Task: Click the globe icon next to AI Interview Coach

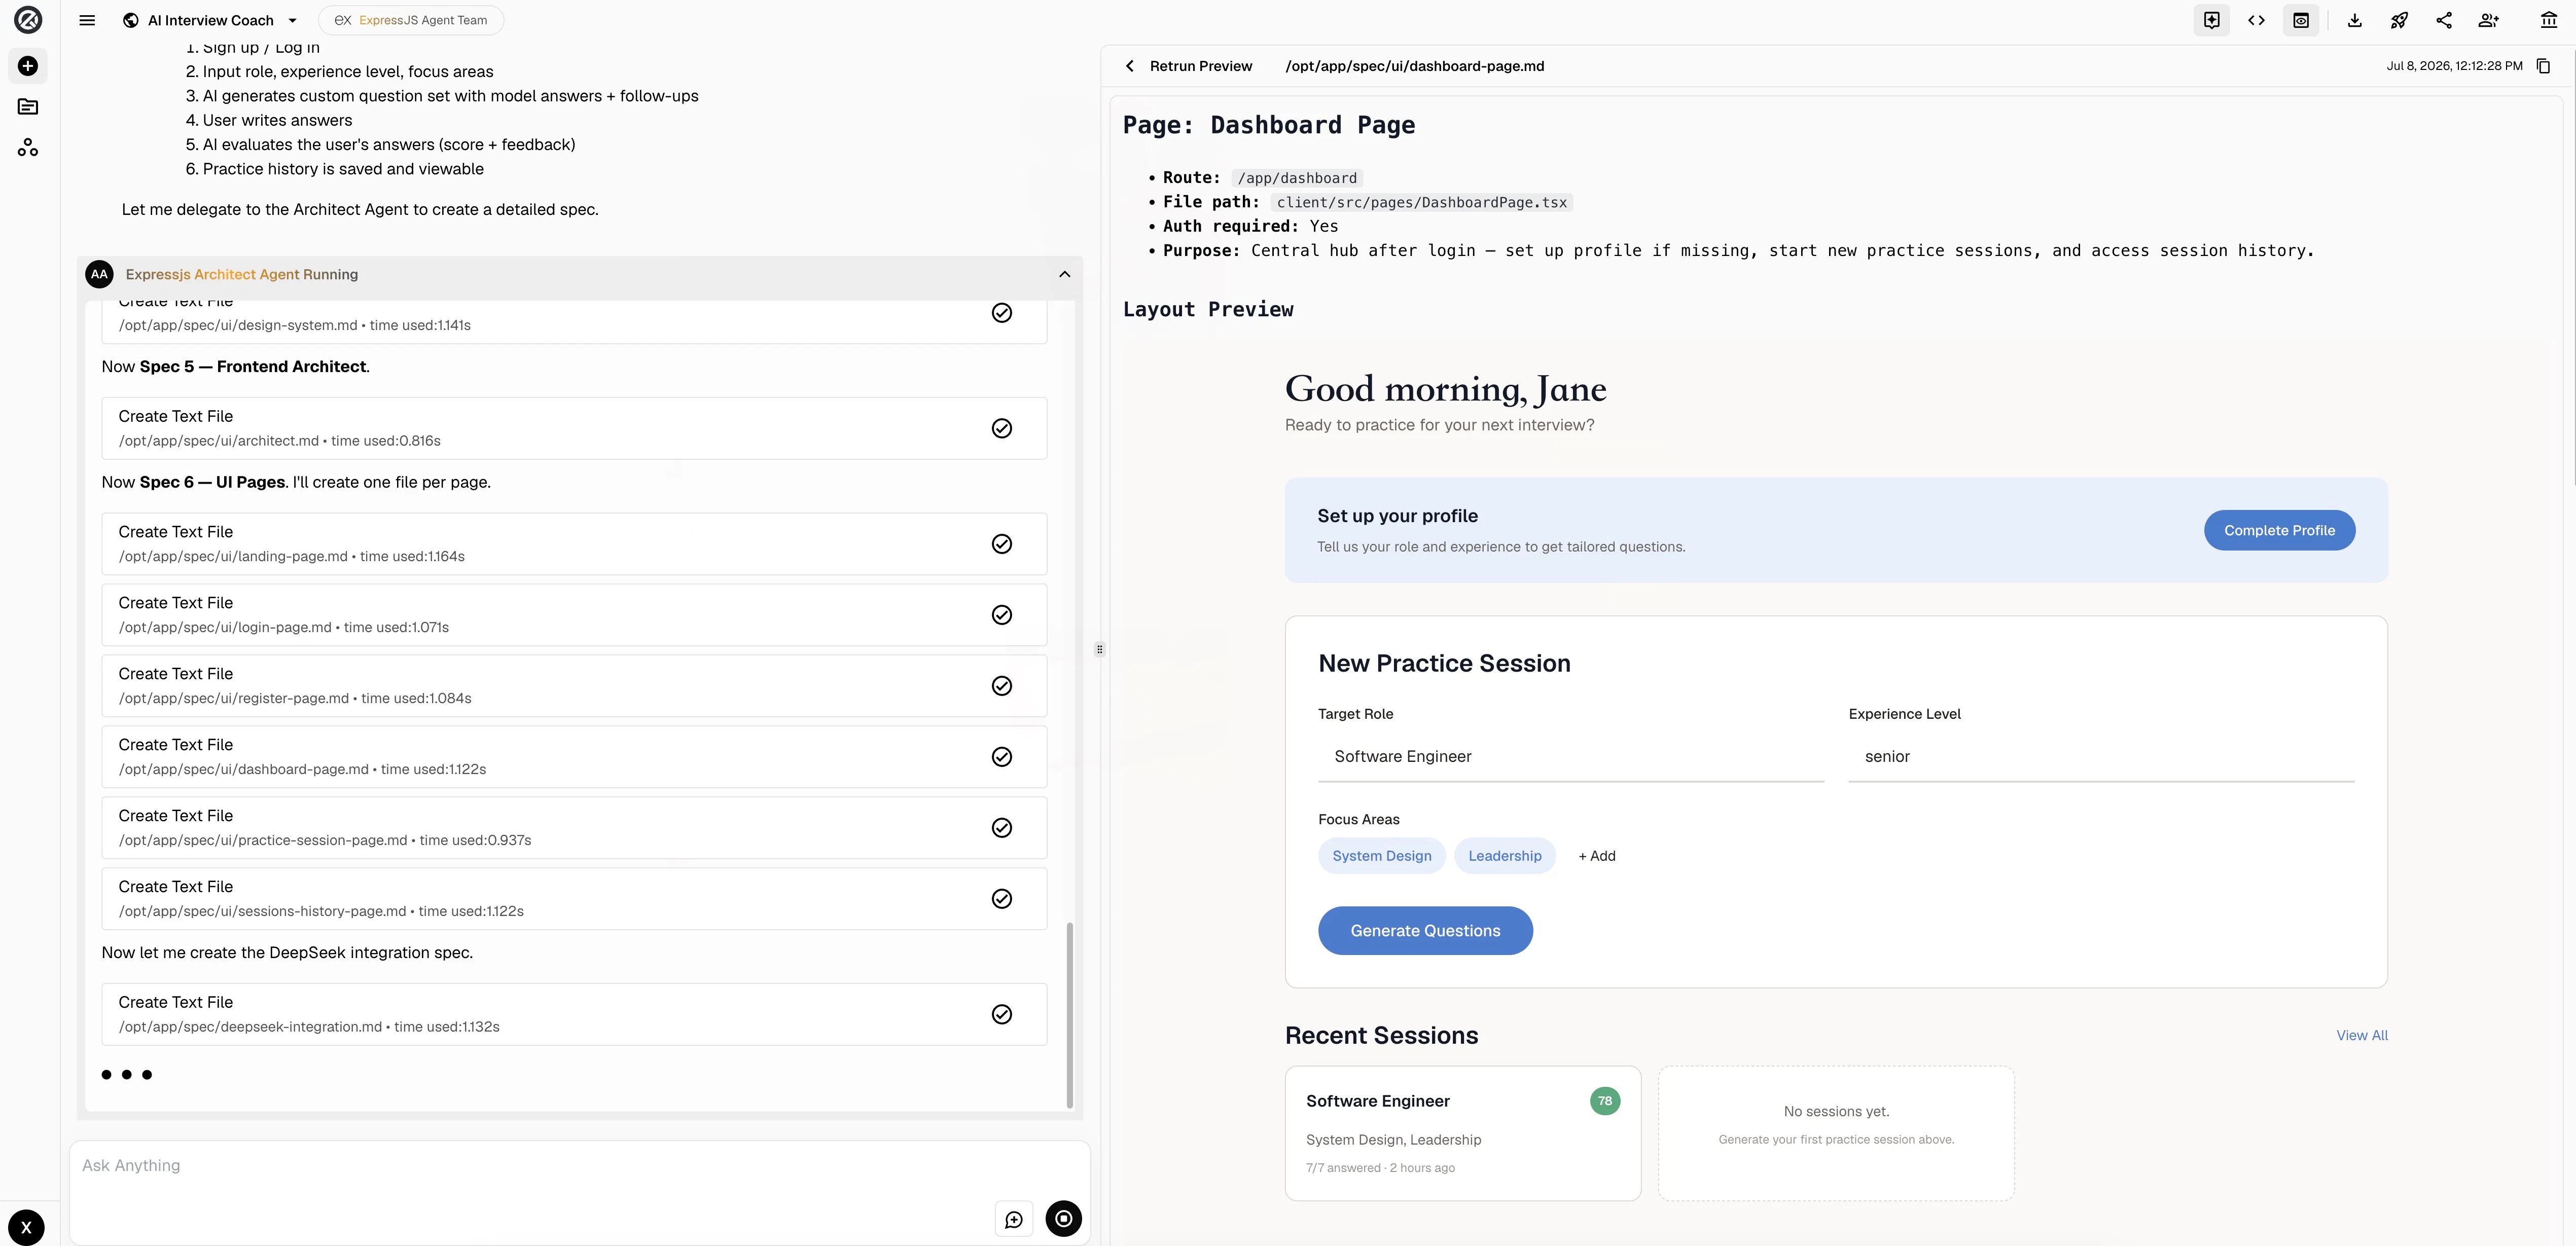Action: pos(131,20)
